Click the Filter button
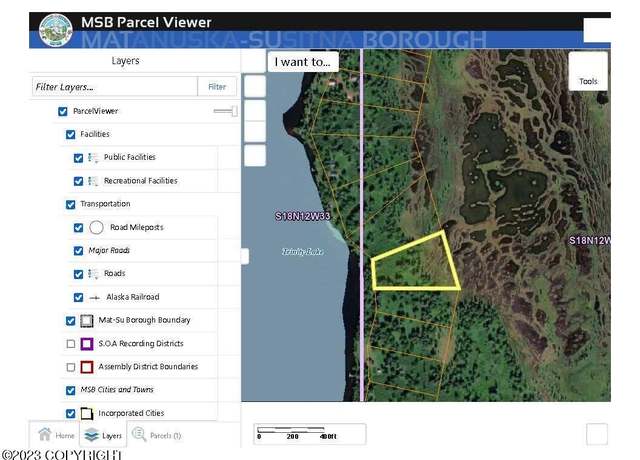The image size is (640, 460). tap(217, 87)
